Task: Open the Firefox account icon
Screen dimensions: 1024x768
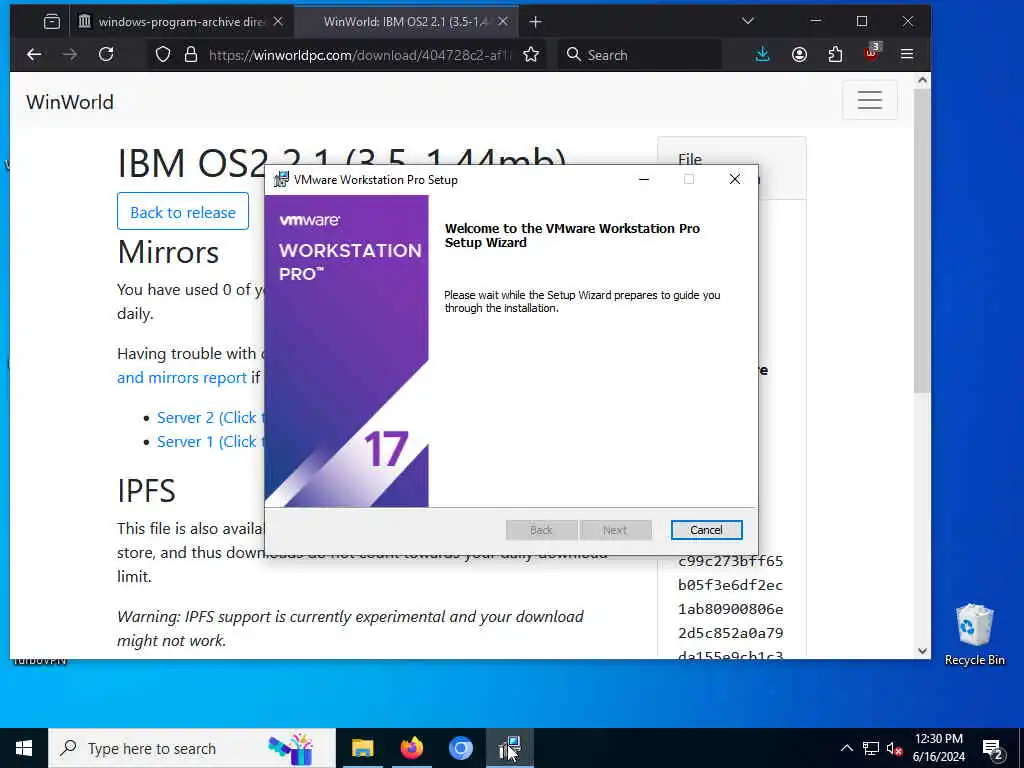Action: [799, 55]
